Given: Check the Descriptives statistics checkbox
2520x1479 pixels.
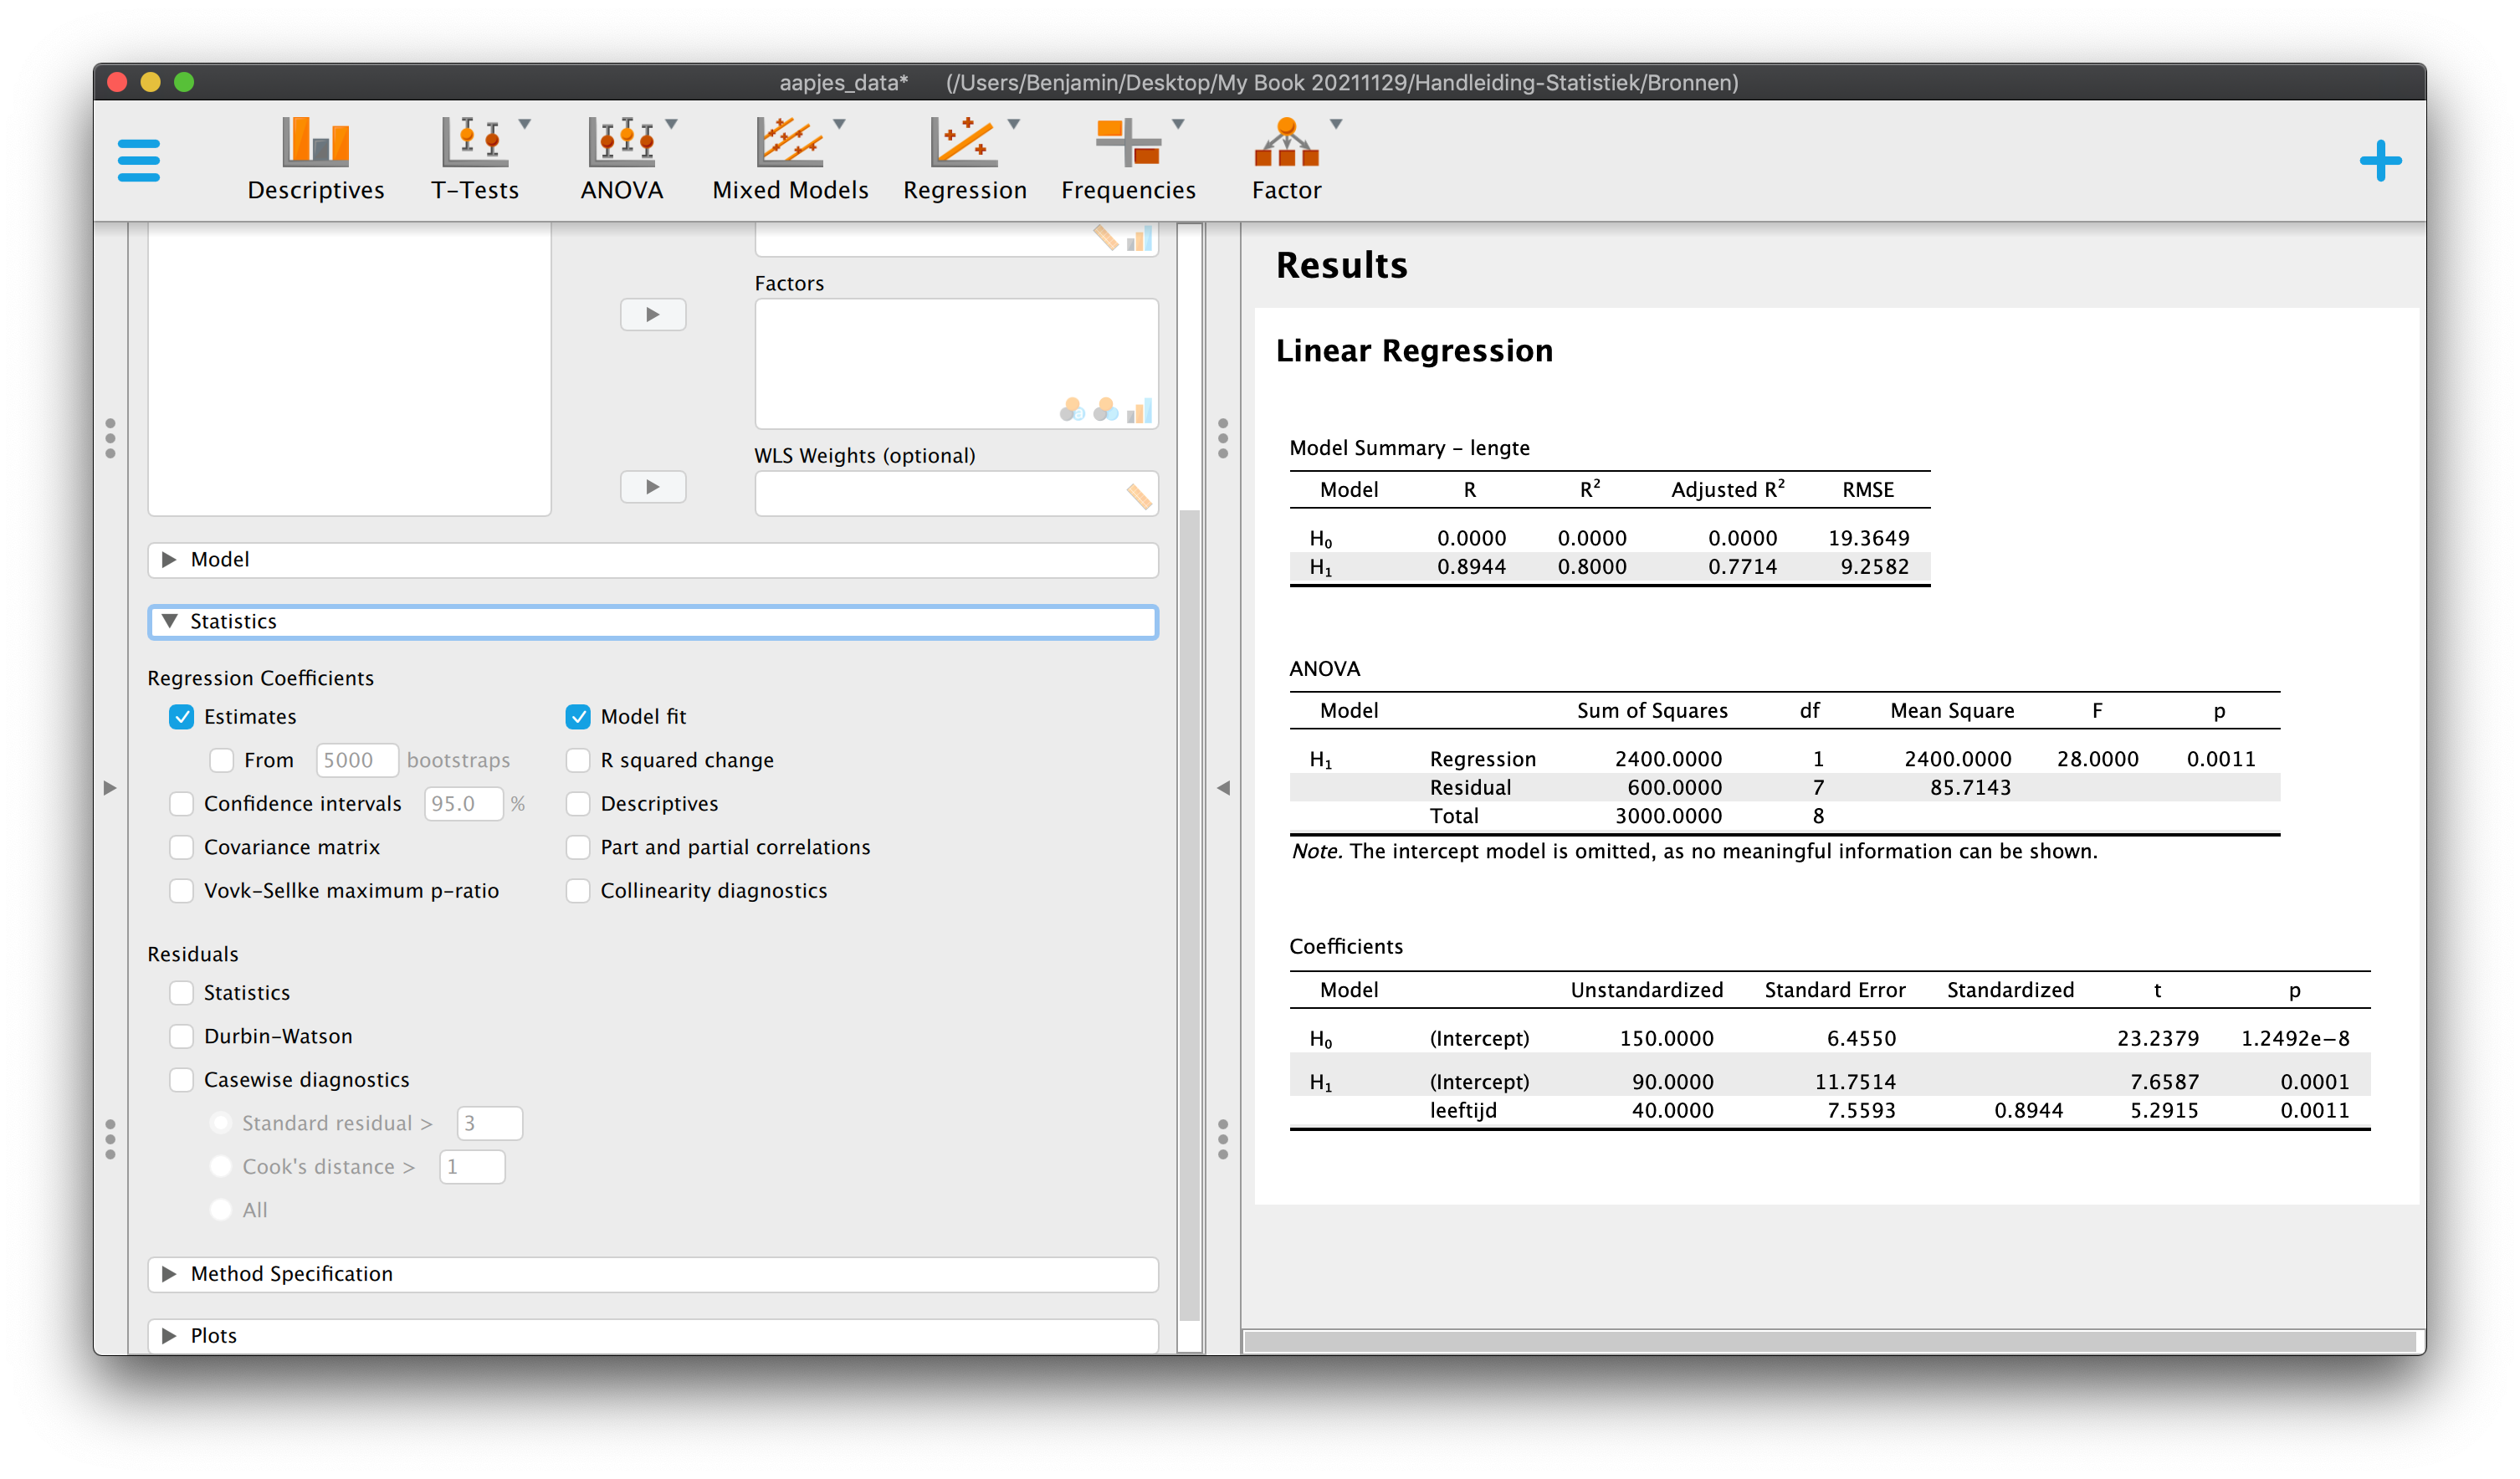Looking at the screenshot, I should coord(578,804).
